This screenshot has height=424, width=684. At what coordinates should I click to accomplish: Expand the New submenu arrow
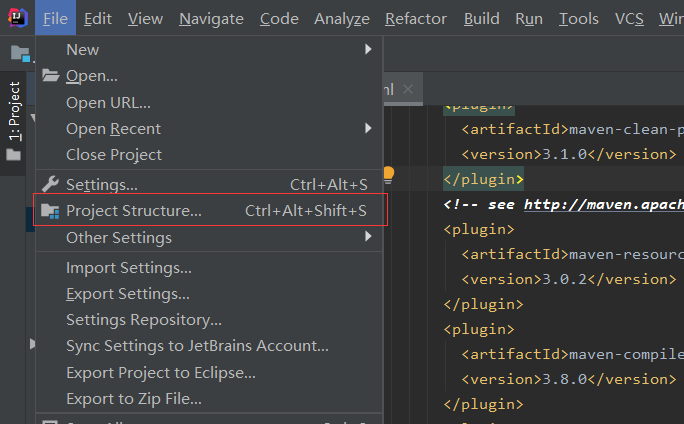(x=368, y=49)
